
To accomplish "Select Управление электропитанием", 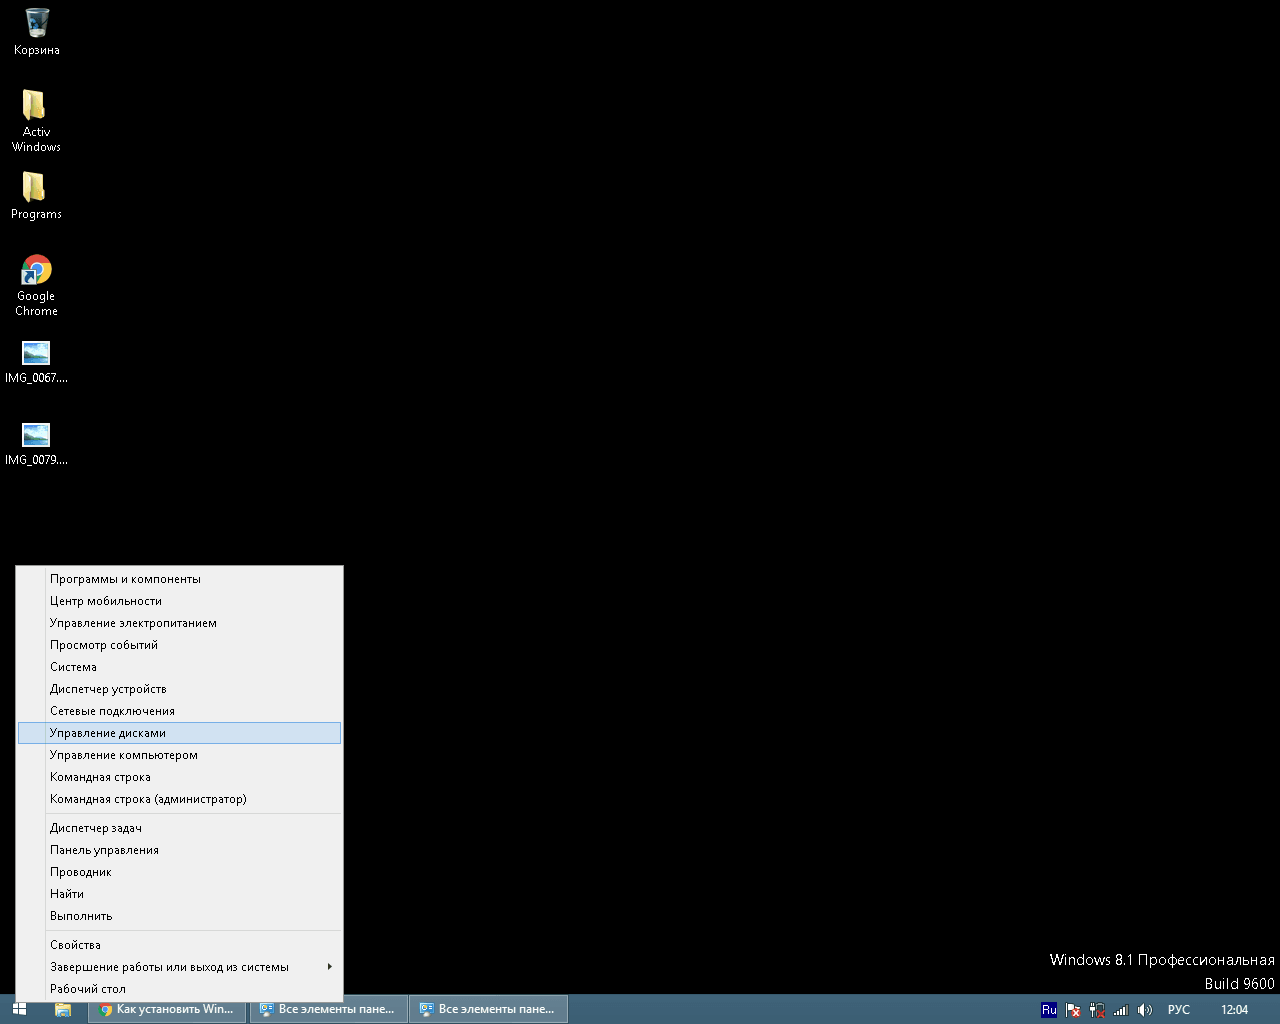I will 180,623.
